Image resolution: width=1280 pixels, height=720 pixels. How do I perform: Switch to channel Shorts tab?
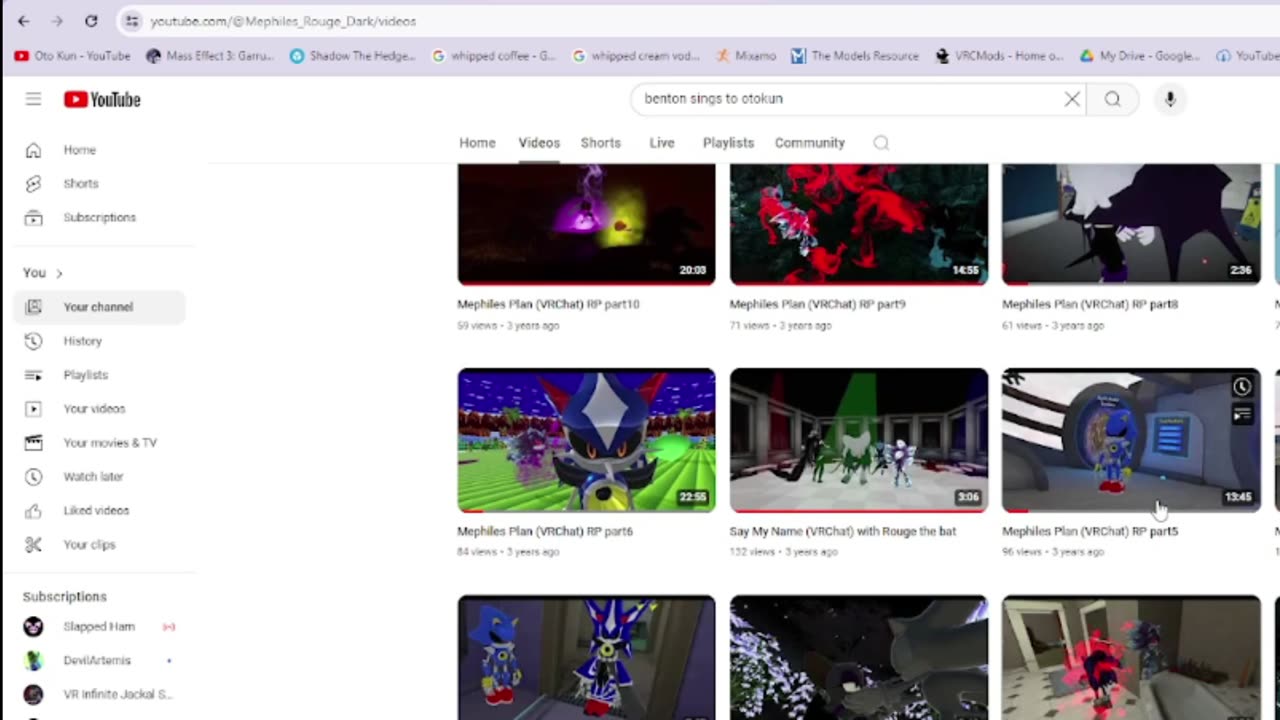(x=601, y=143)
